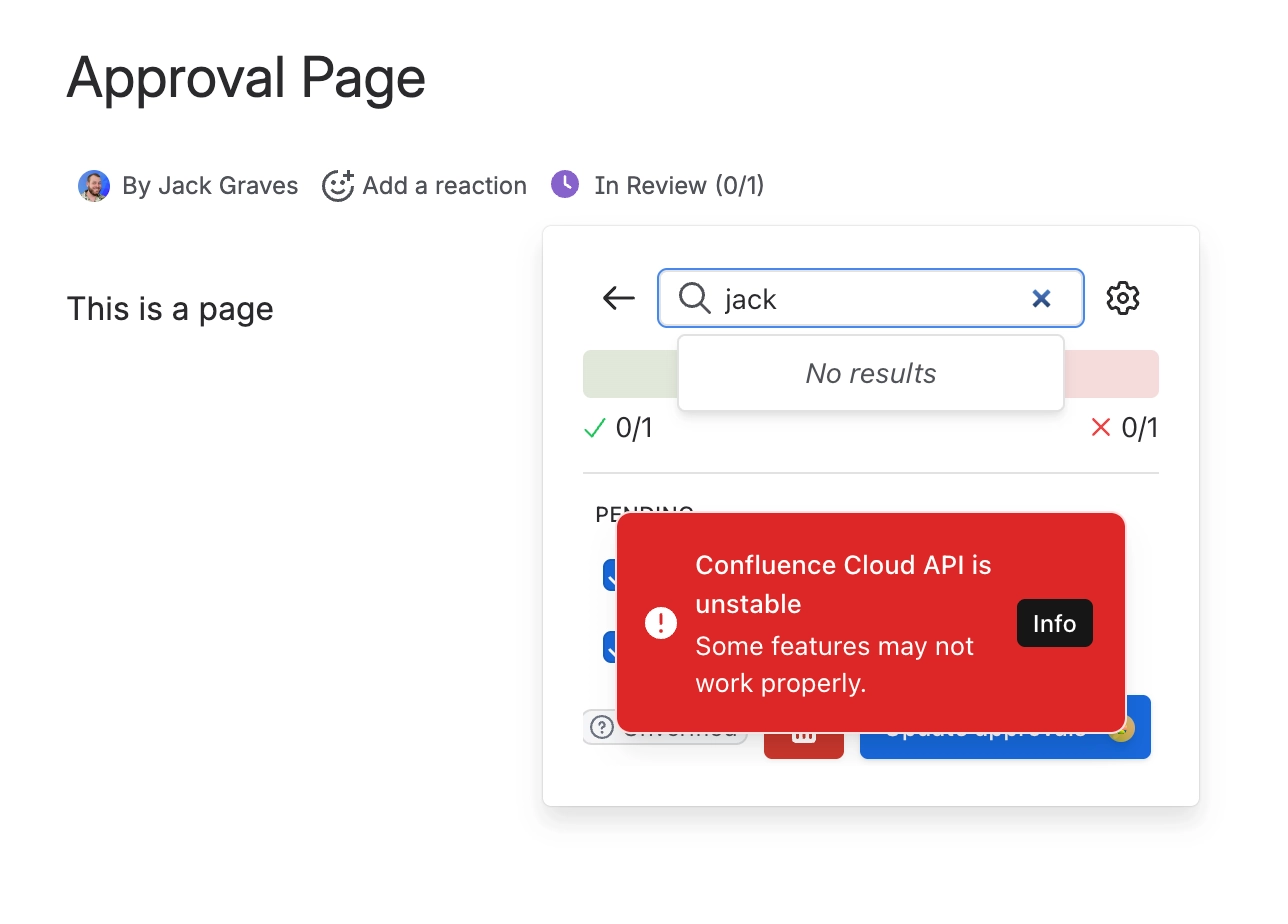This screenshot has height=924, width=1288.
Task: Click the magnifying glass search icon
Action: [x=693, y=298]
